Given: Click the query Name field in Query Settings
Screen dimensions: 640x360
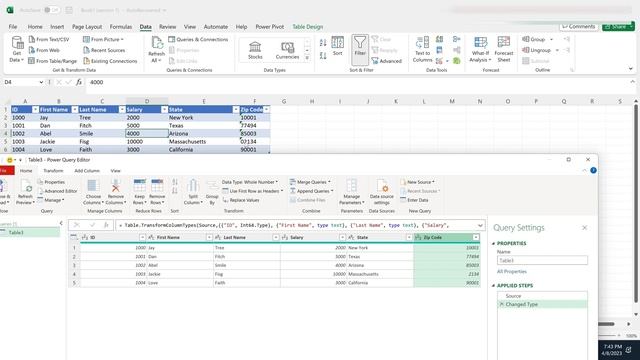Looking at the screenshot, I should pos(542,260).
